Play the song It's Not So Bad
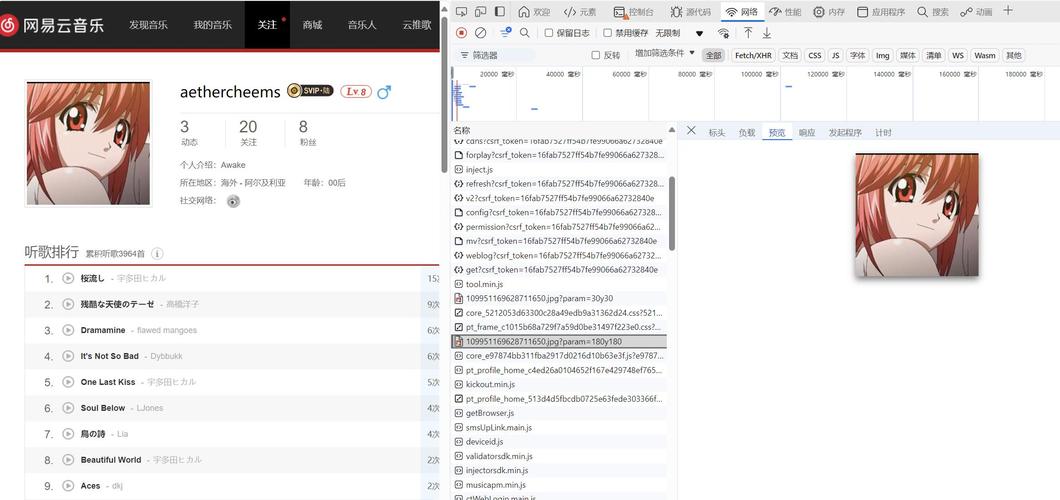1060x500 pixels. click(68, 355)
